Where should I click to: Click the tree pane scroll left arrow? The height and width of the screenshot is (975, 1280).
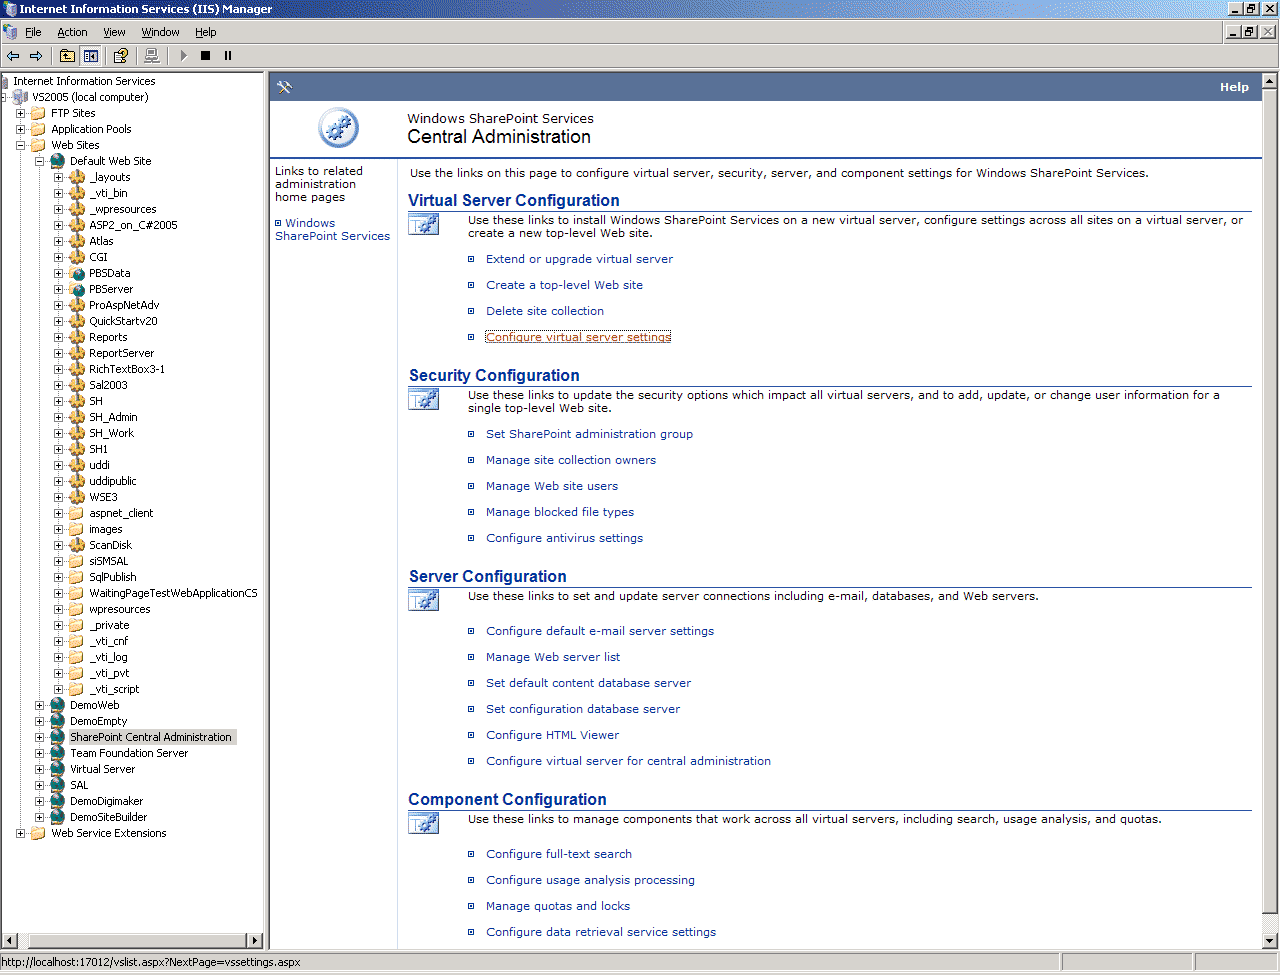coord(10,940)
